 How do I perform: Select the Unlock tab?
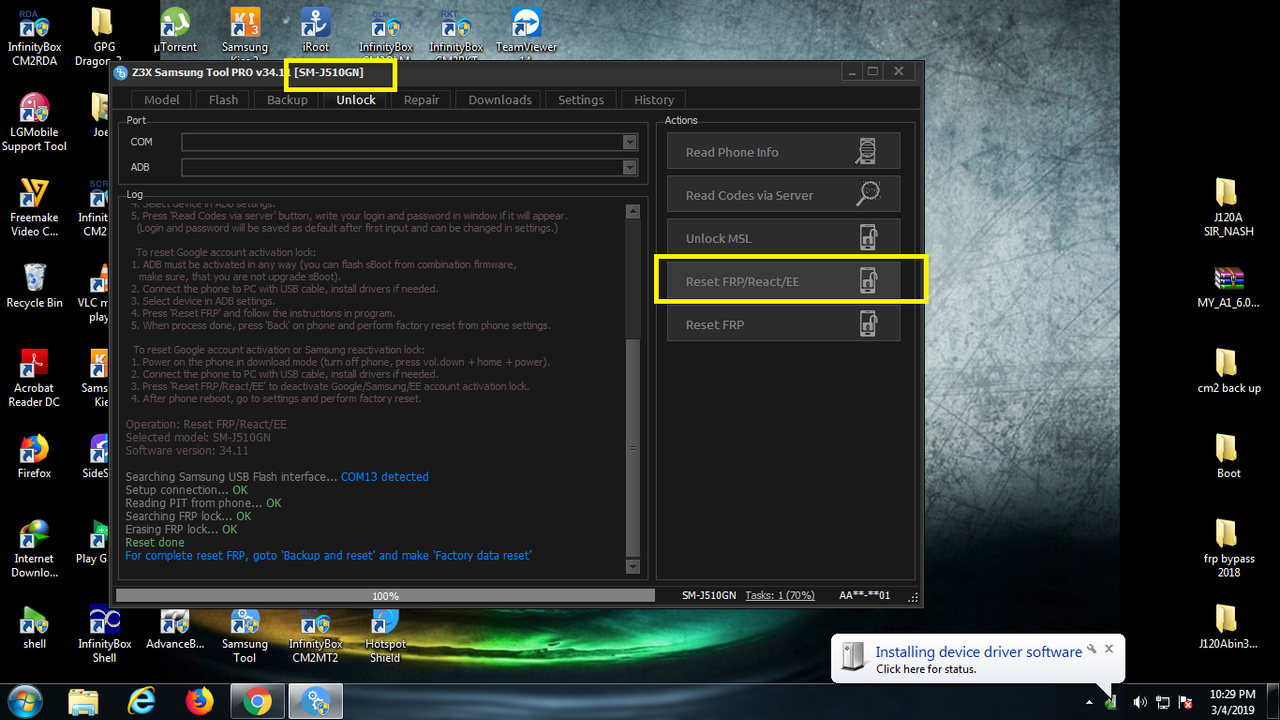(x=356, y=100)
